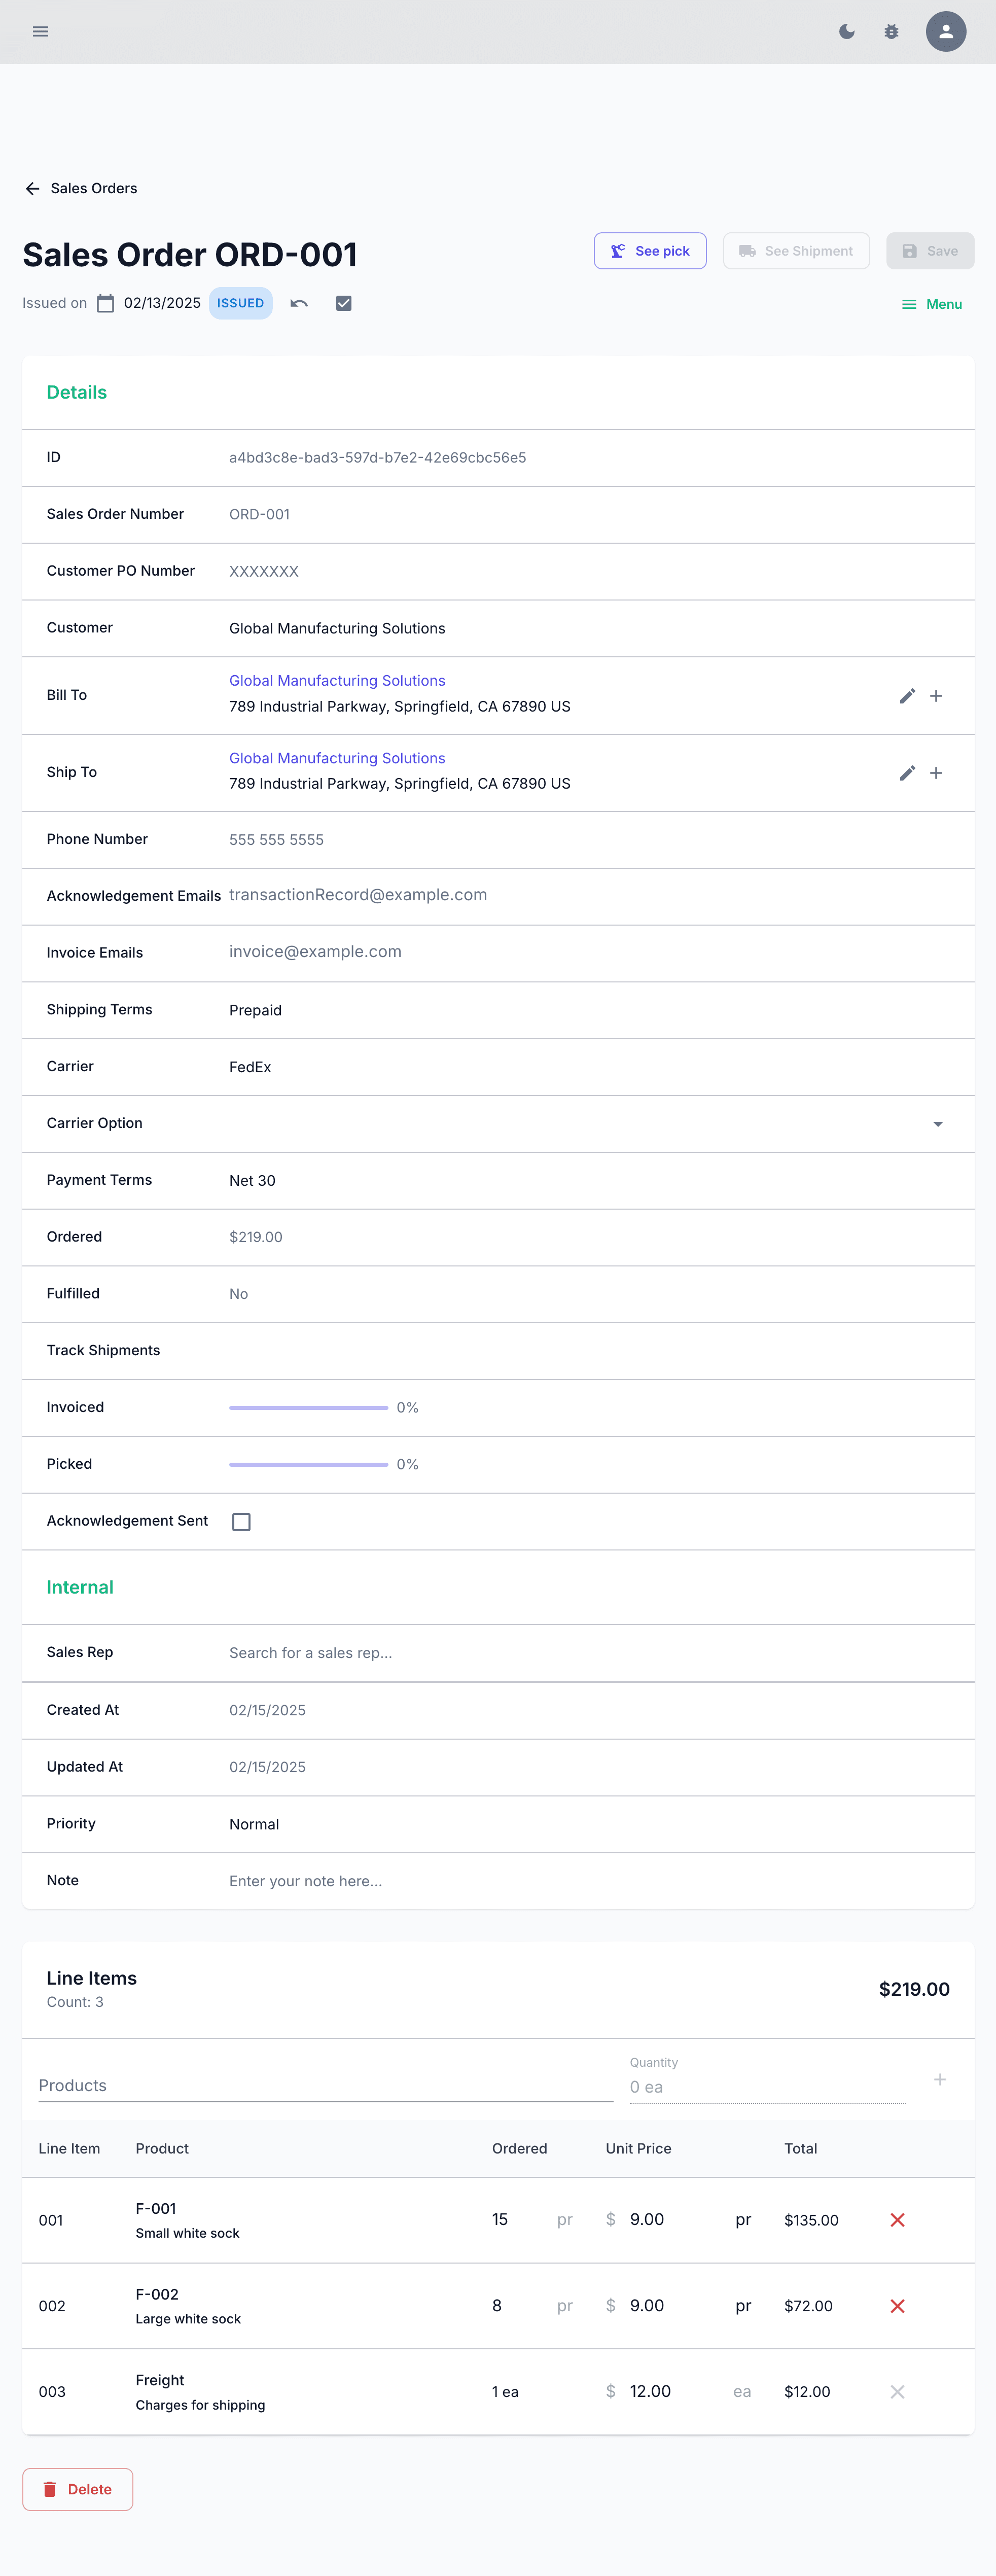This screenshot has height=2576, width=996.
Task: Toggle dark mode moon icon
Action: 847,32
